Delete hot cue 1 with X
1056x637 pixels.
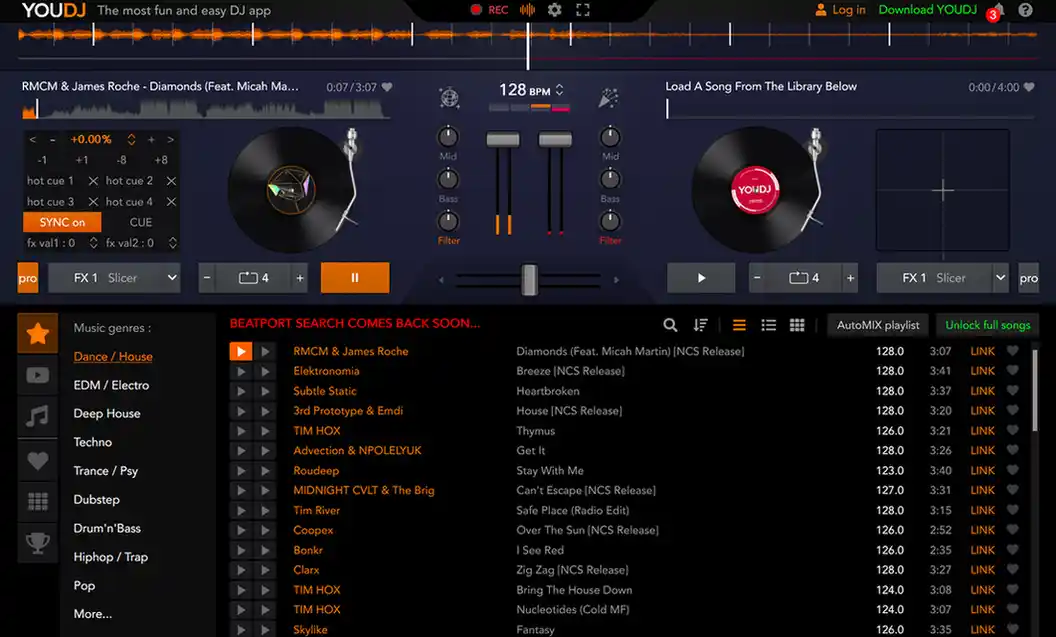pyautogui.click(x=93, y=181)
